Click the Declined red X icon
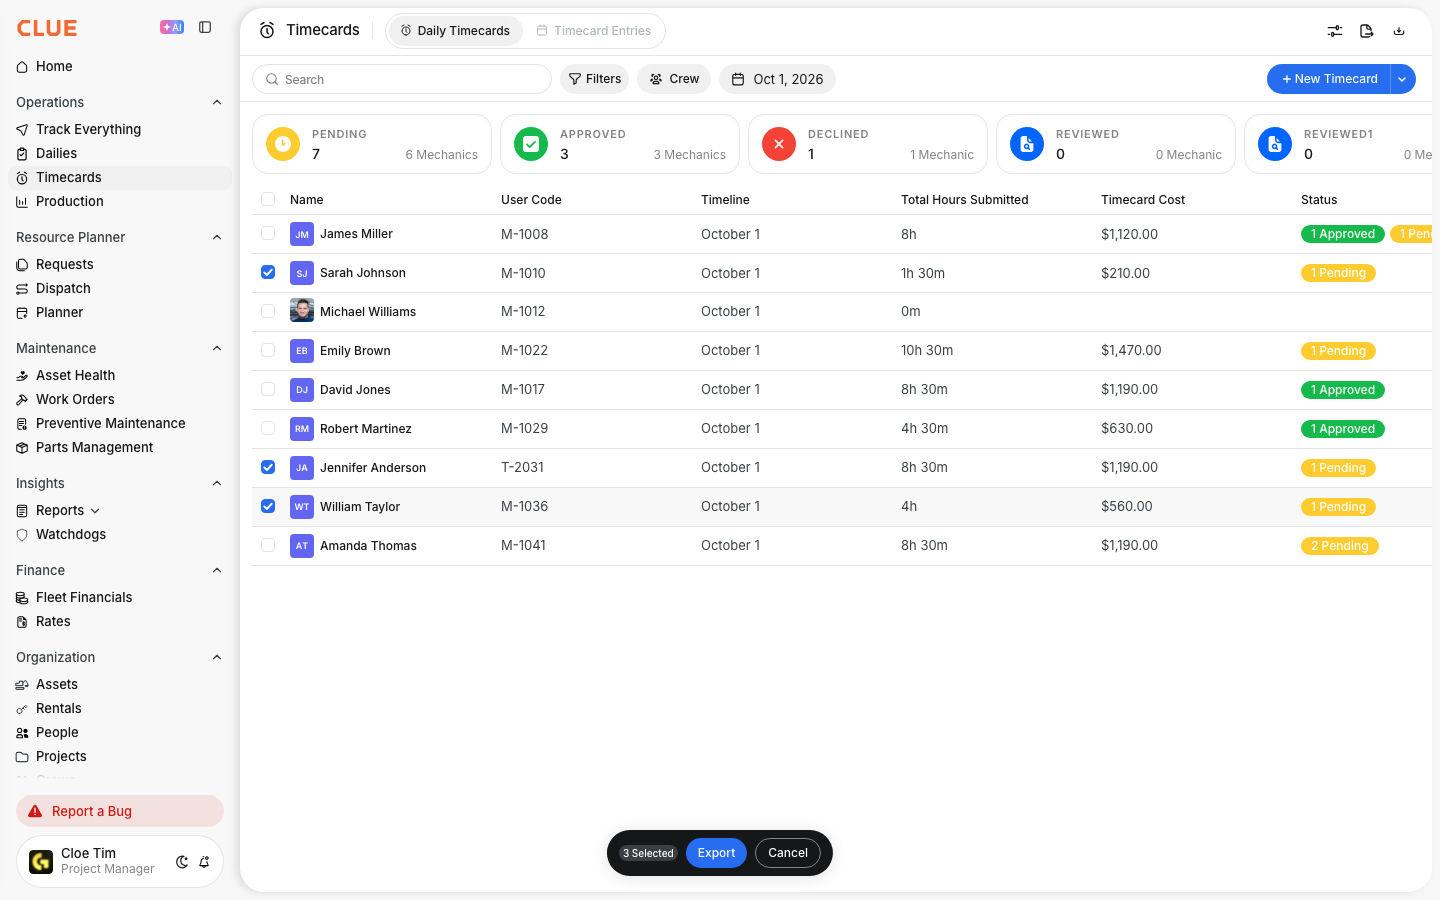The height and width of the screenshot is (900, 1440). tap(779, 144)
